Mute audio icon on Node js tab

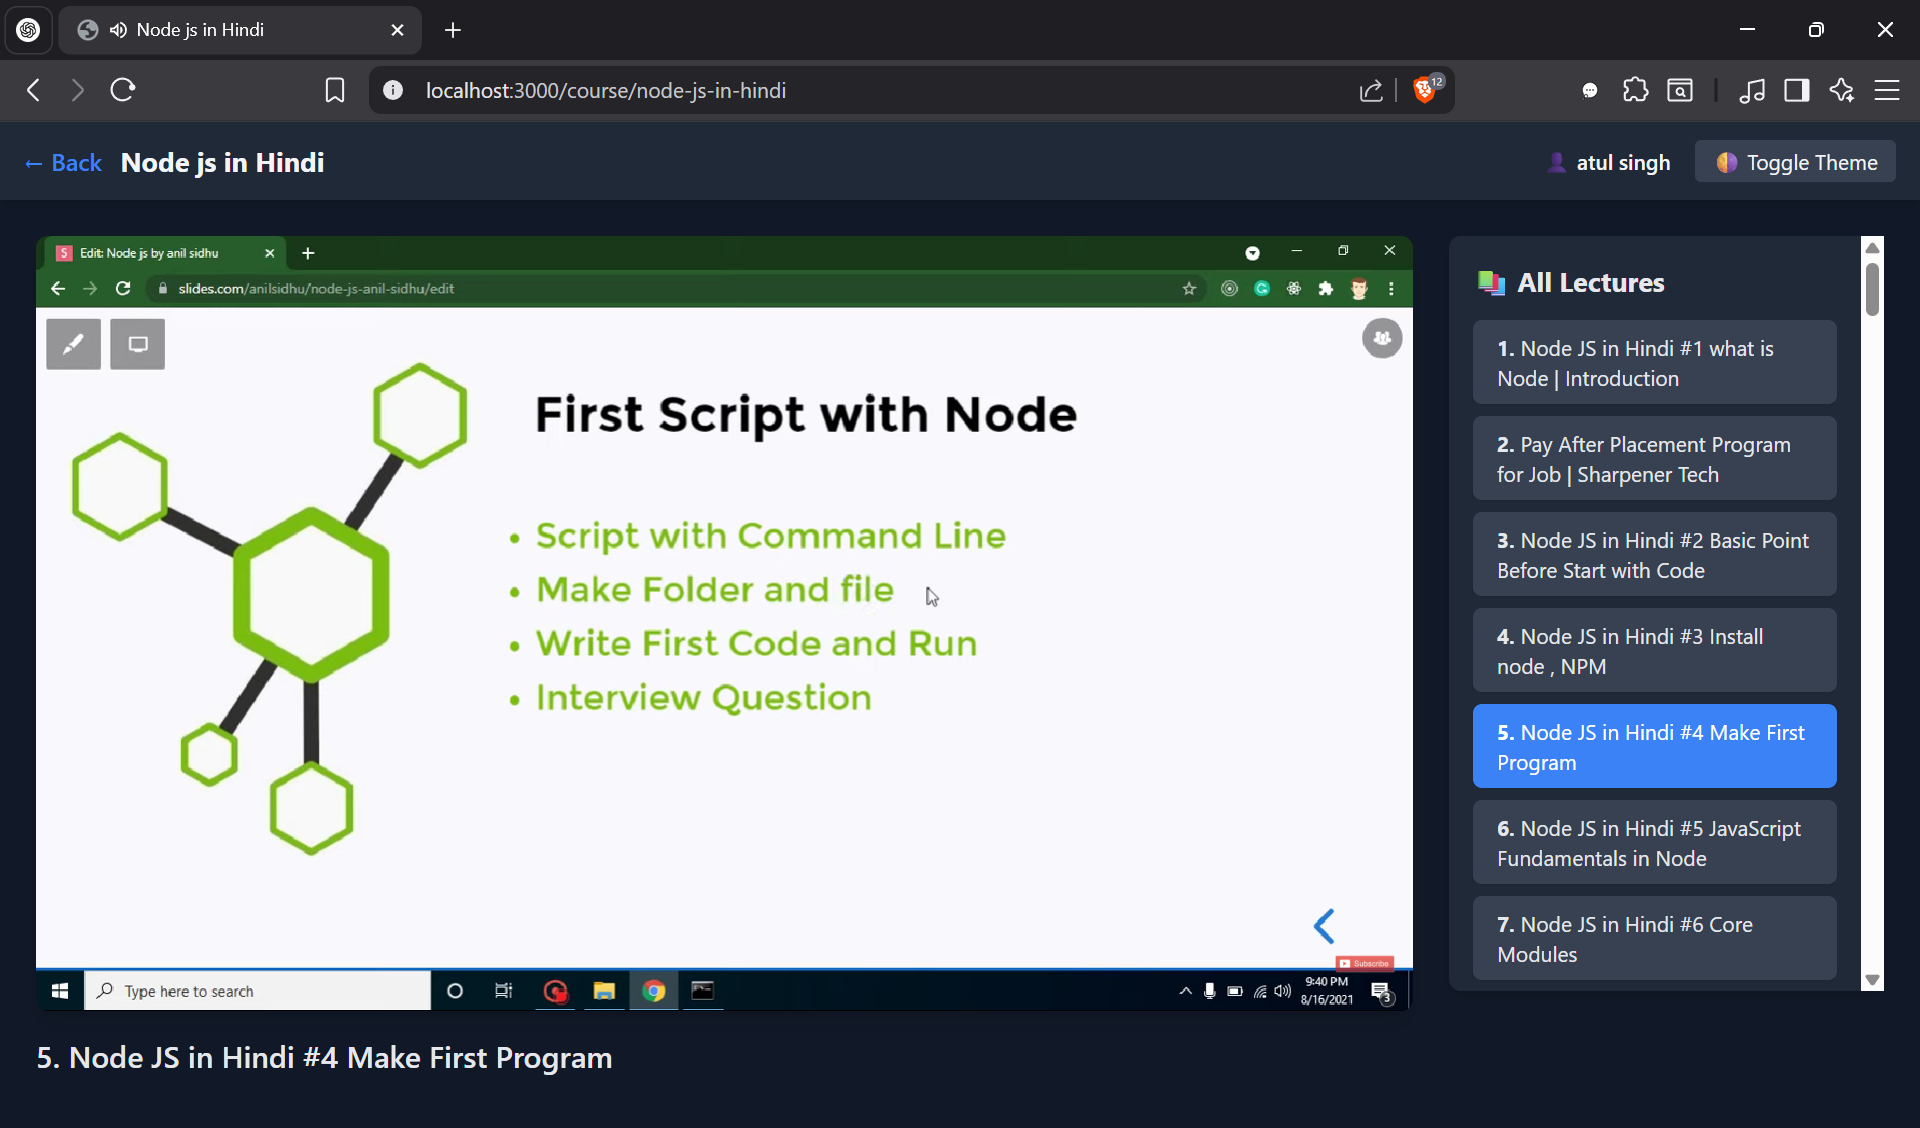click(x=119, y=30)
